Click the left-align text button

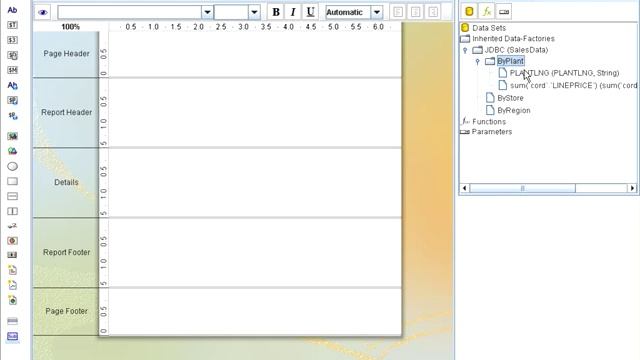tap(398, 12)
